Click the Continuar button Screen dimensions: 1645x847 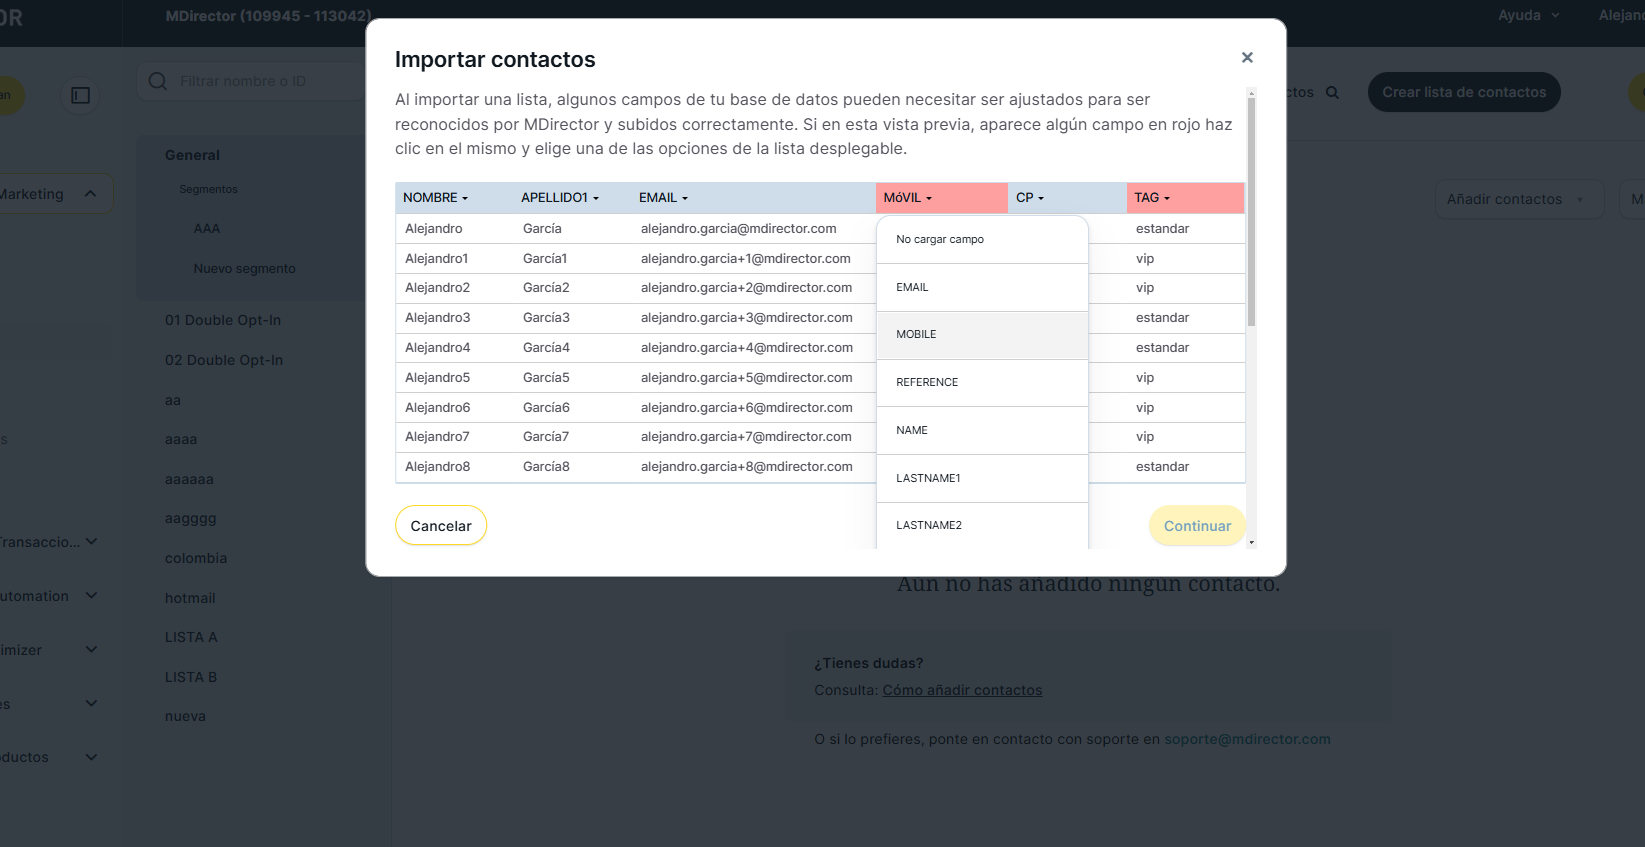point(1197,526)
